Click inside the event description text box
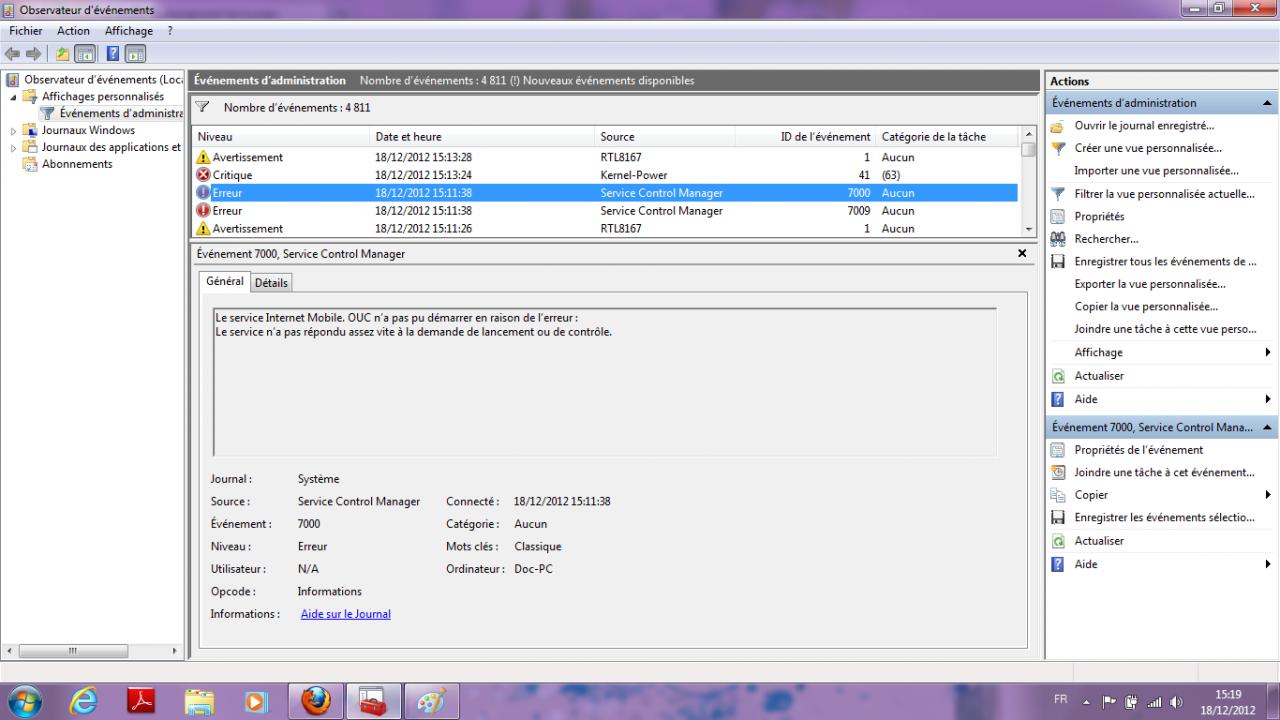Viewport: 1280px width, 720px height. click(605, 382)
